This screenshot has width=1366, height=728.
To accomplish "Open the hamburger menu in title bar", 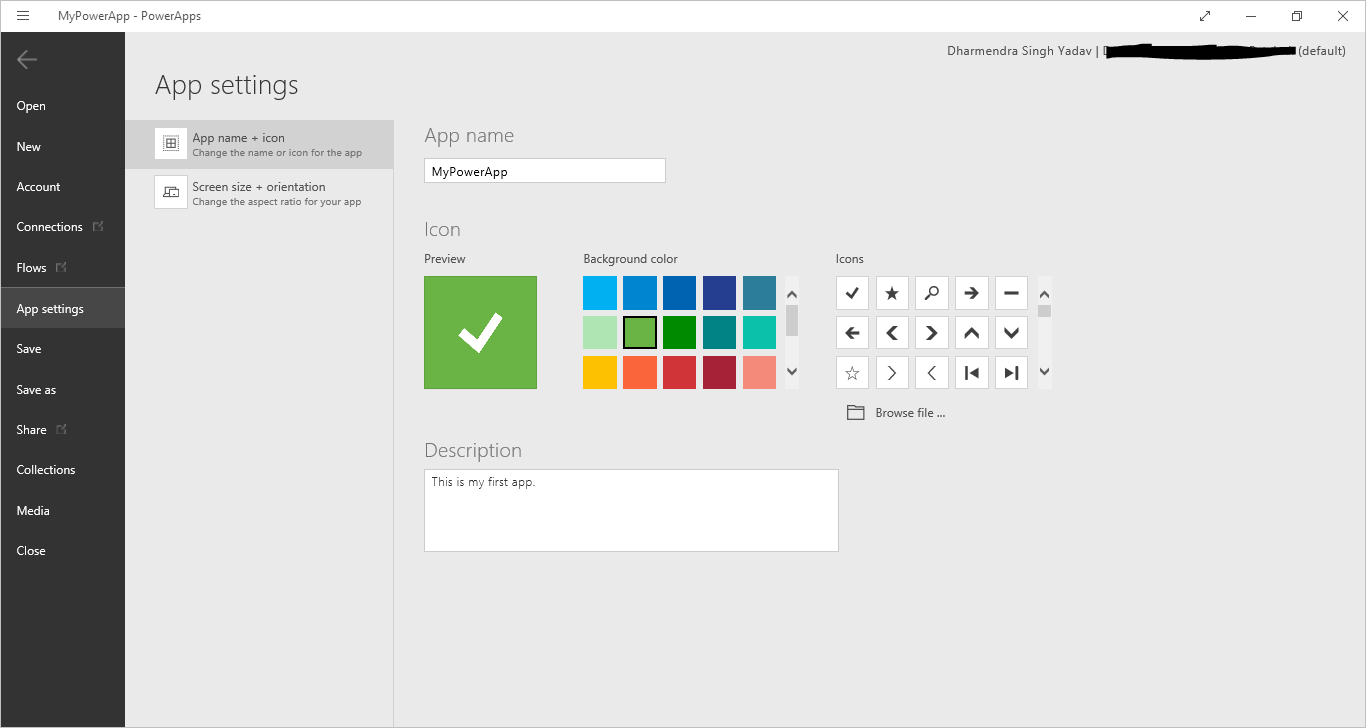I will point(23,16).
